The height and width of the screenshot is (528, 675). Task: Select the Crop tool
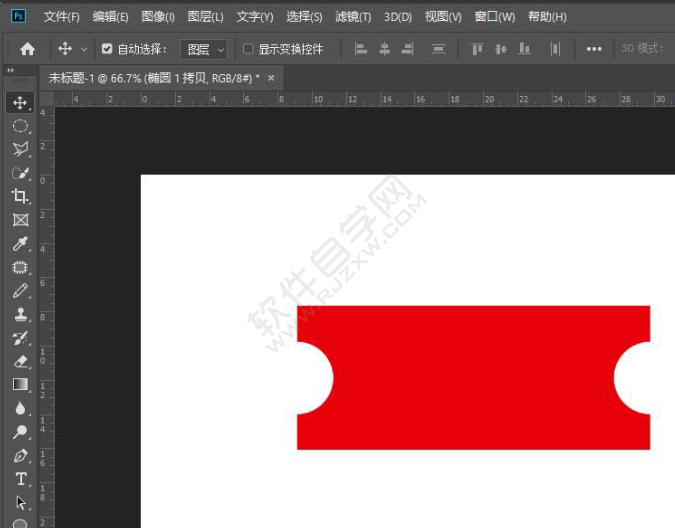20,196
